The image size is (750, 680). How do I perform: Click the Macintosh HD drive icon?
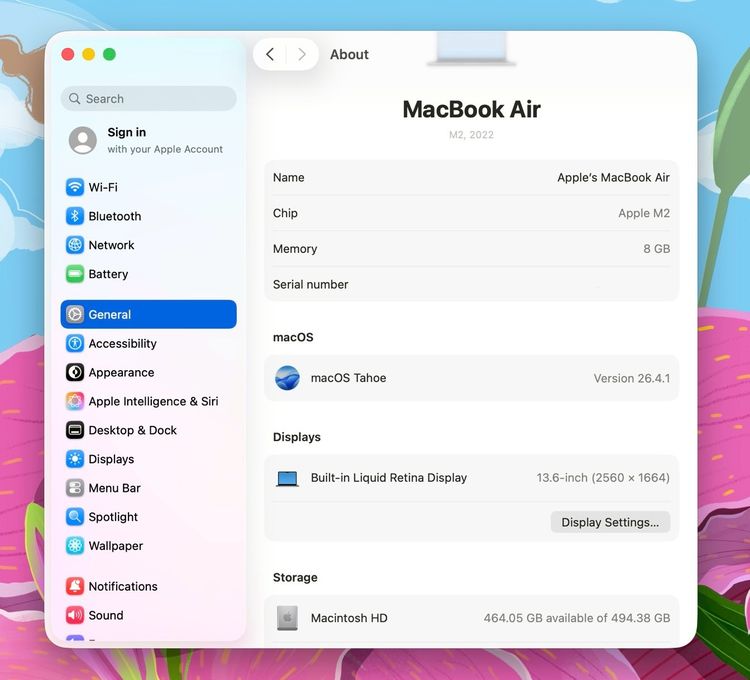coord(287,618)
